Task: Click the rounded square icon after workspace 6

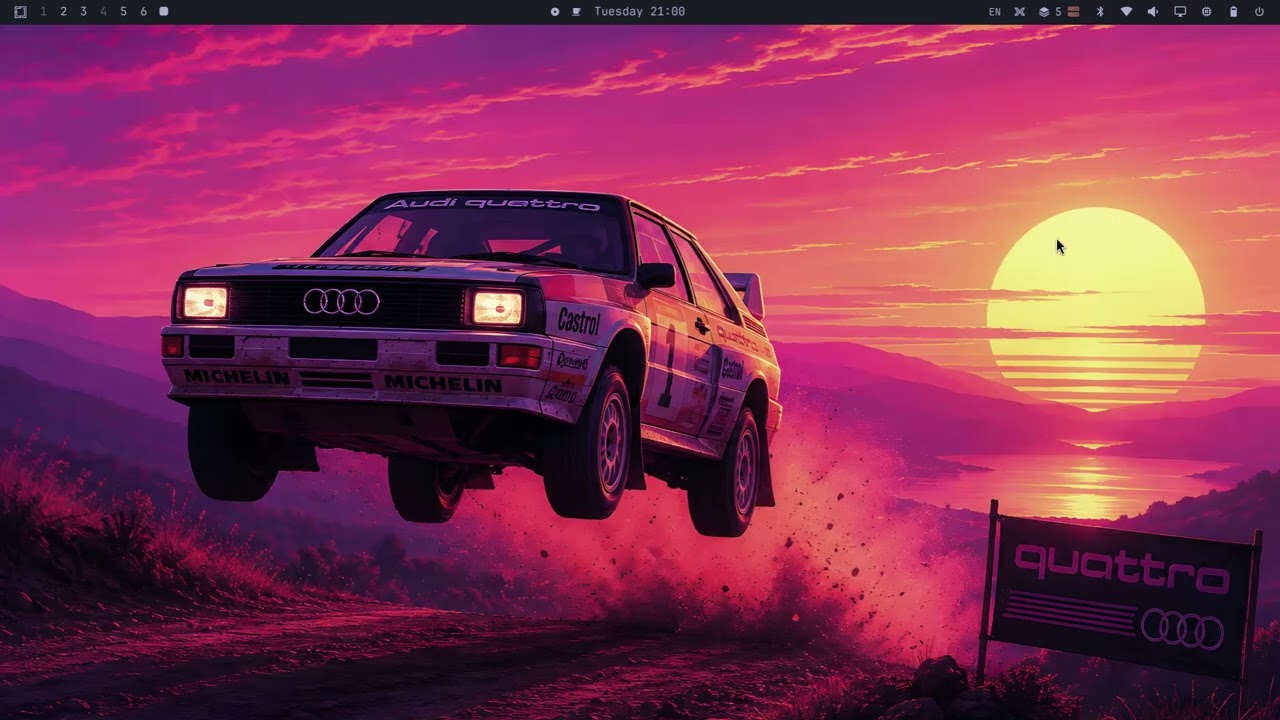Action: (x=164, y=12)
